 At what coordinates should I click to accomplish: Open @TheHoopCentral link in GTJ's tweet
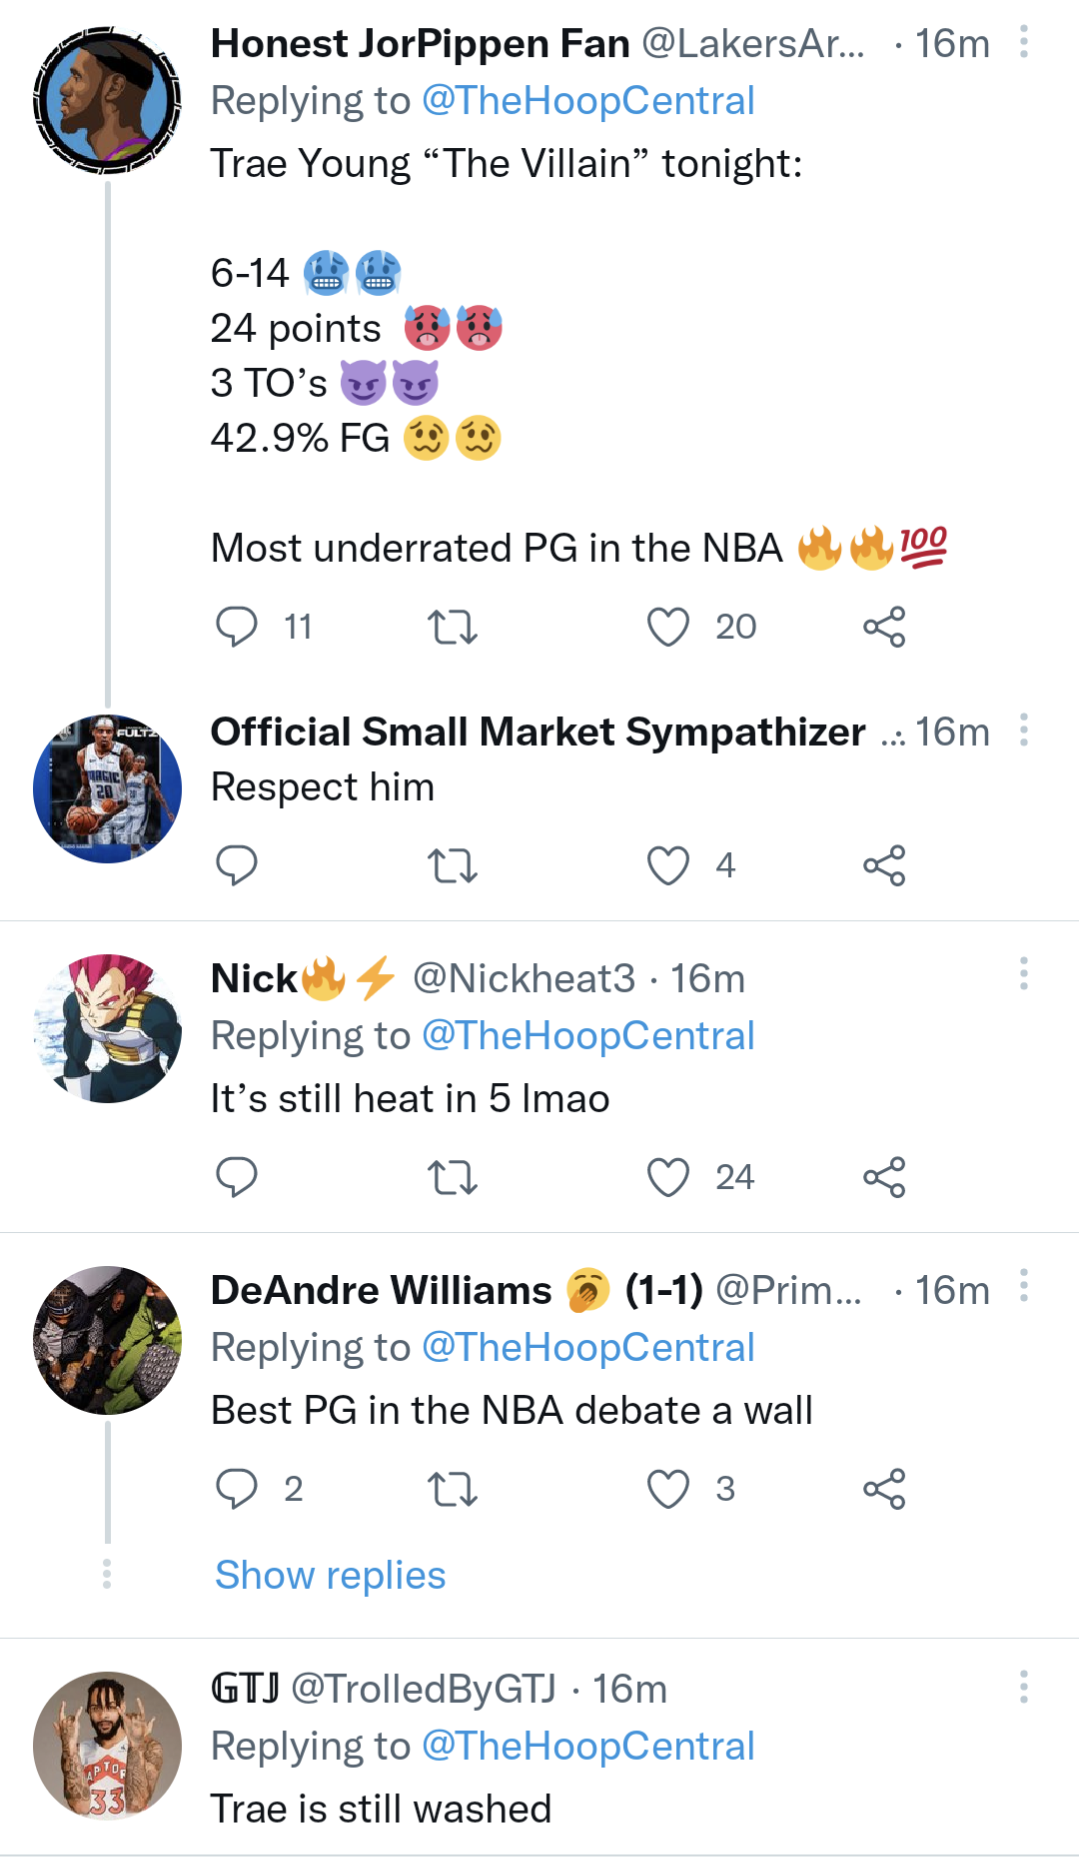click(588, 1746)
